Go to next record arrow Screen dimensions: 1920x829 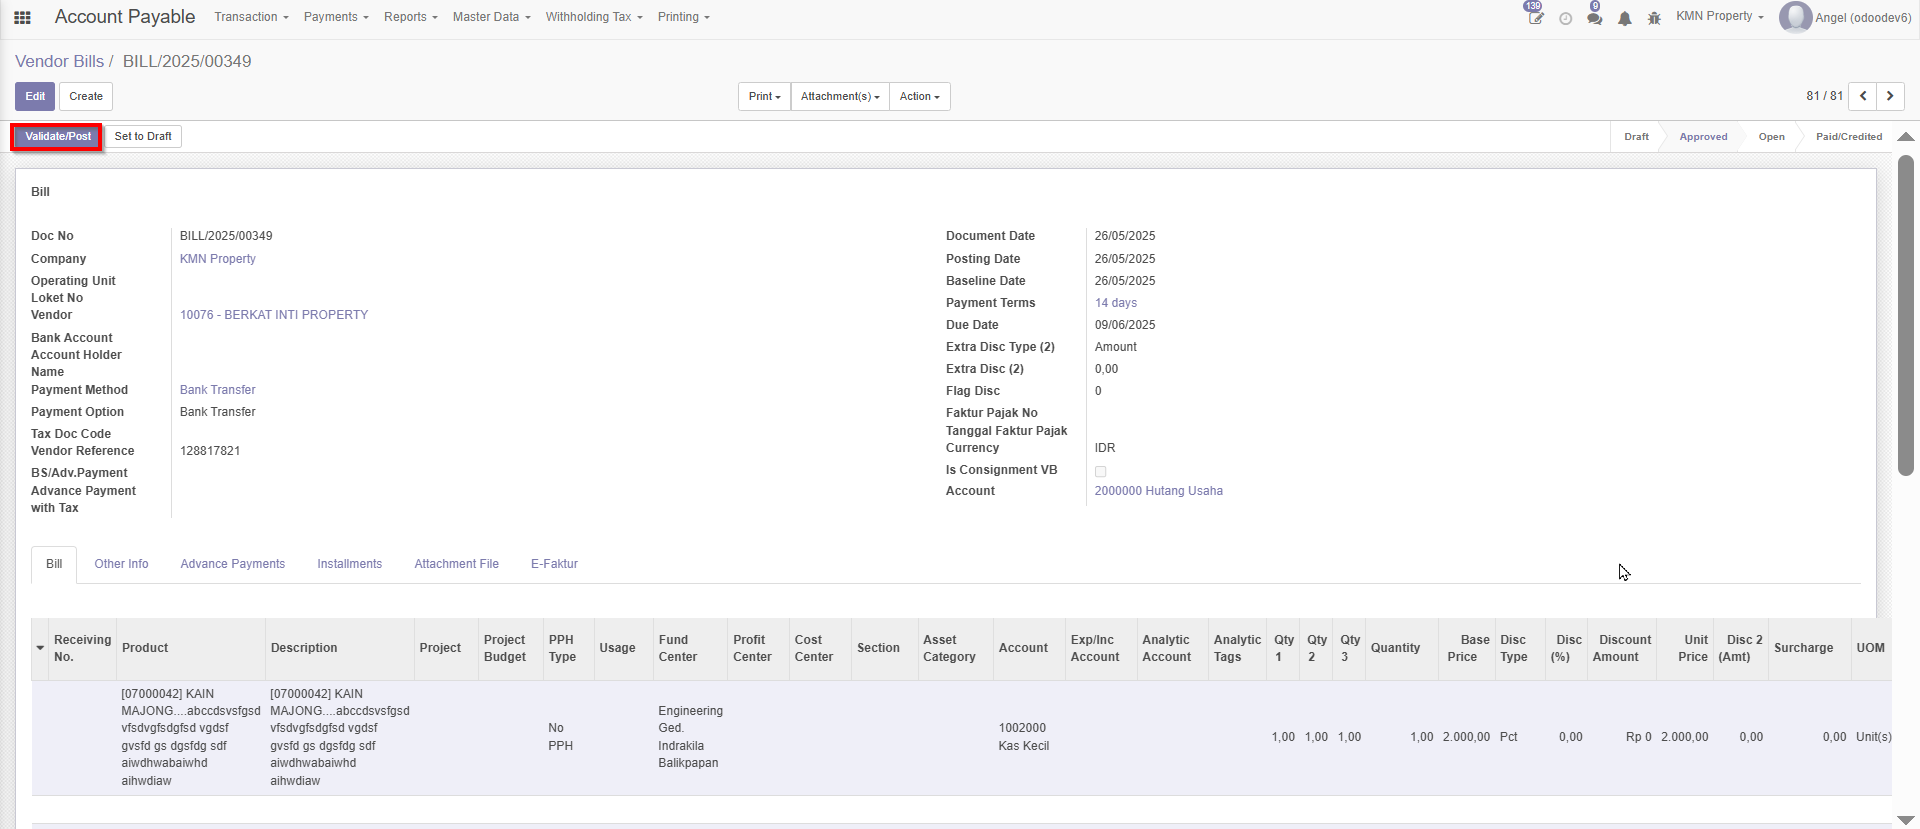click(x=1890, y=96)
